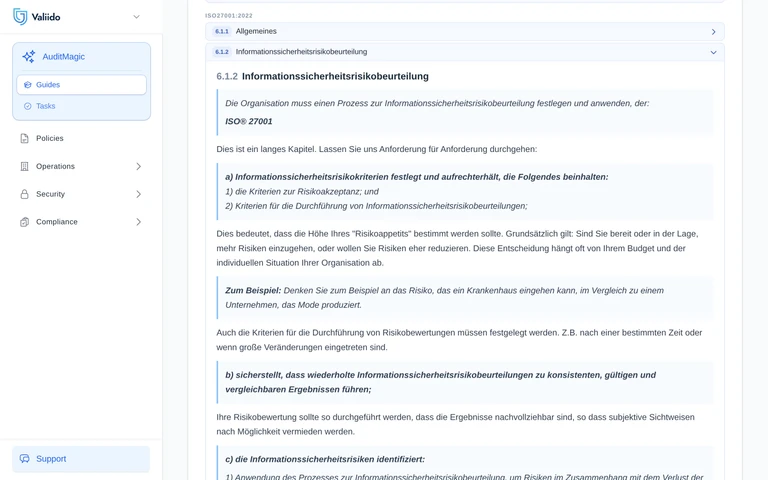Screen dimensions: 768x480
Task: Click paragraph starting 'Auch die Kriterien'
Action: 459,340
